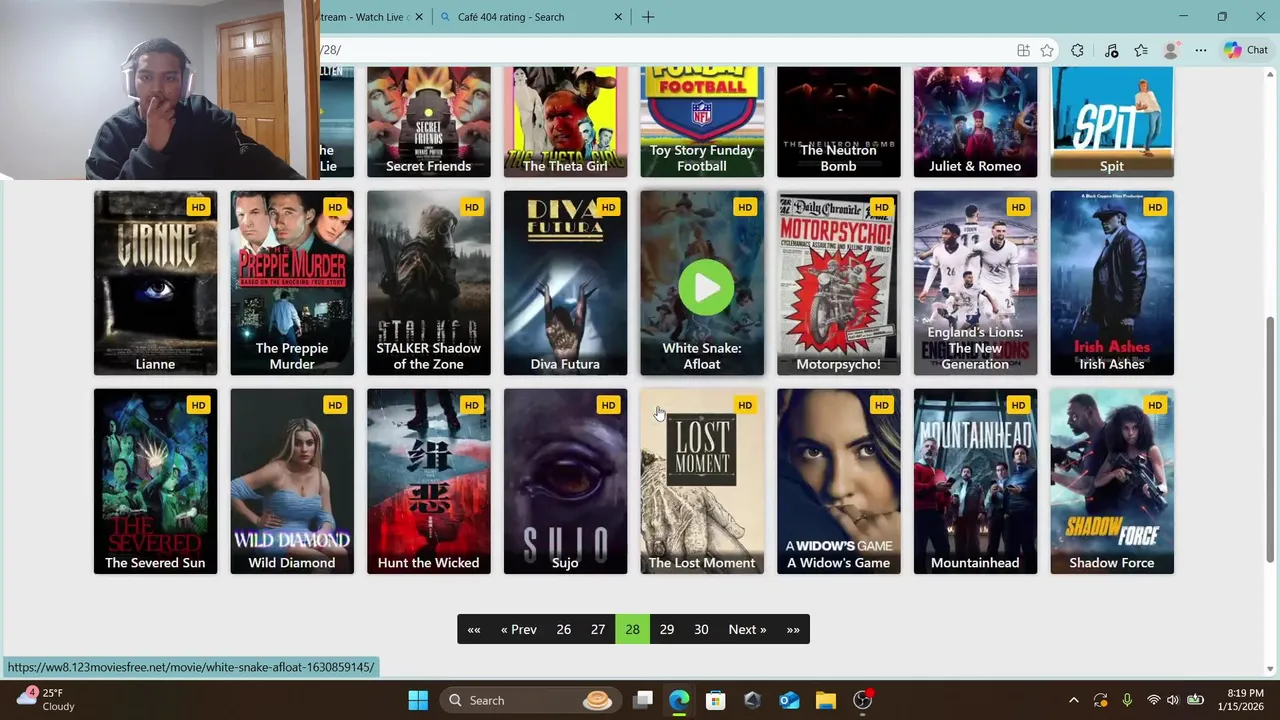Image resolution: width=1280 pixels, height=720 pixels.
Task: Open Juliet & Romeo movie
Action: tap(975, 122)
